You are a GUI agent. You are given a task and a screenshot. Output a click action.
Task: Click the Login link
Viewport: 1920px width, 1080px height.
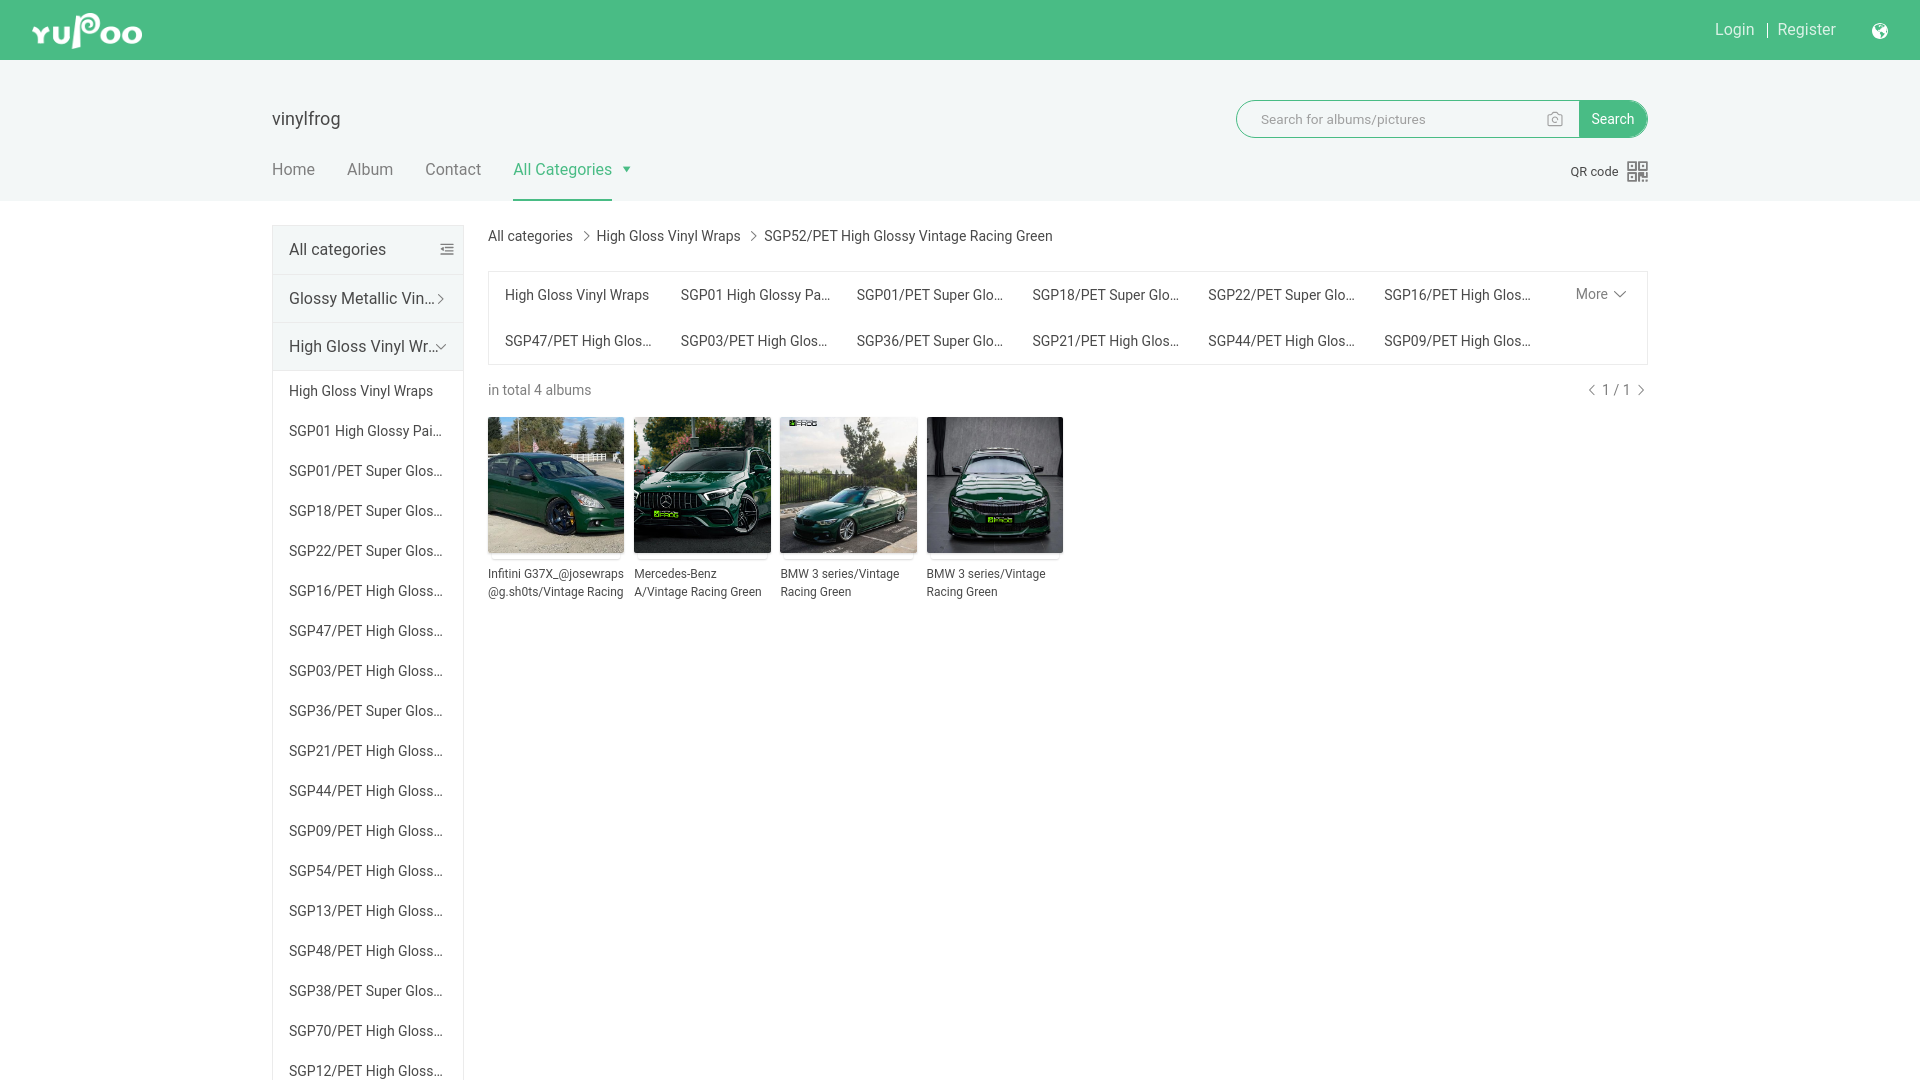pos(1734,30)
